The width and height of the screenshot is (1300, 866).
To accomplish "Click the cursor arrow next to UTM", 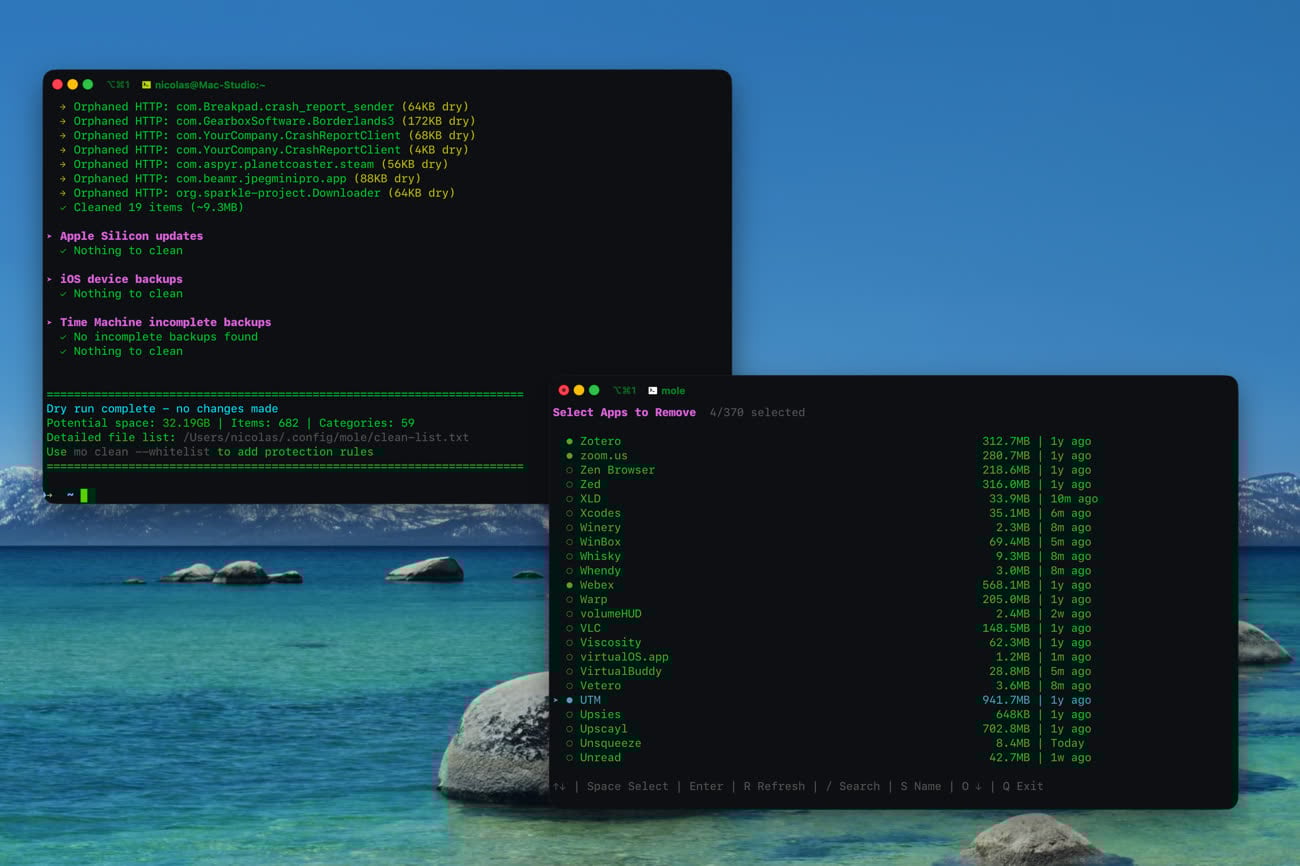I will pyautogui.click(x=556, y=700).
